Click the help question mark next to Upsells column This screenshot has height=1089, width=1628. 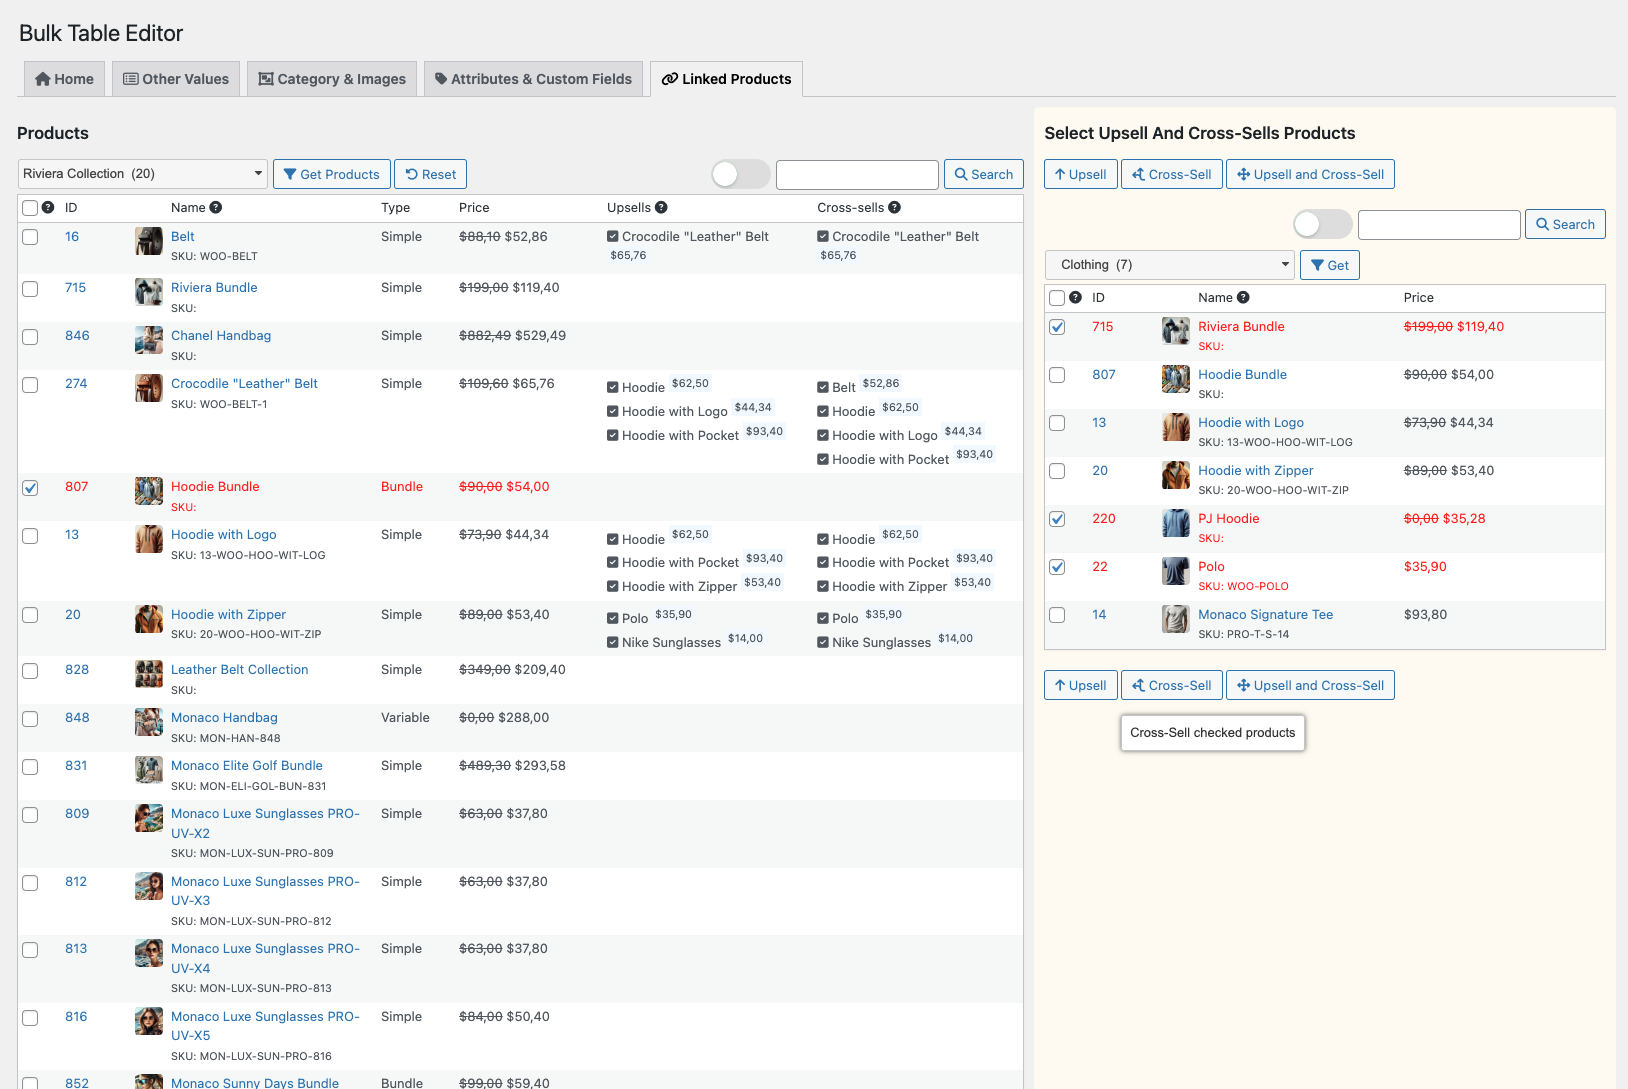[x=659, y=207]
